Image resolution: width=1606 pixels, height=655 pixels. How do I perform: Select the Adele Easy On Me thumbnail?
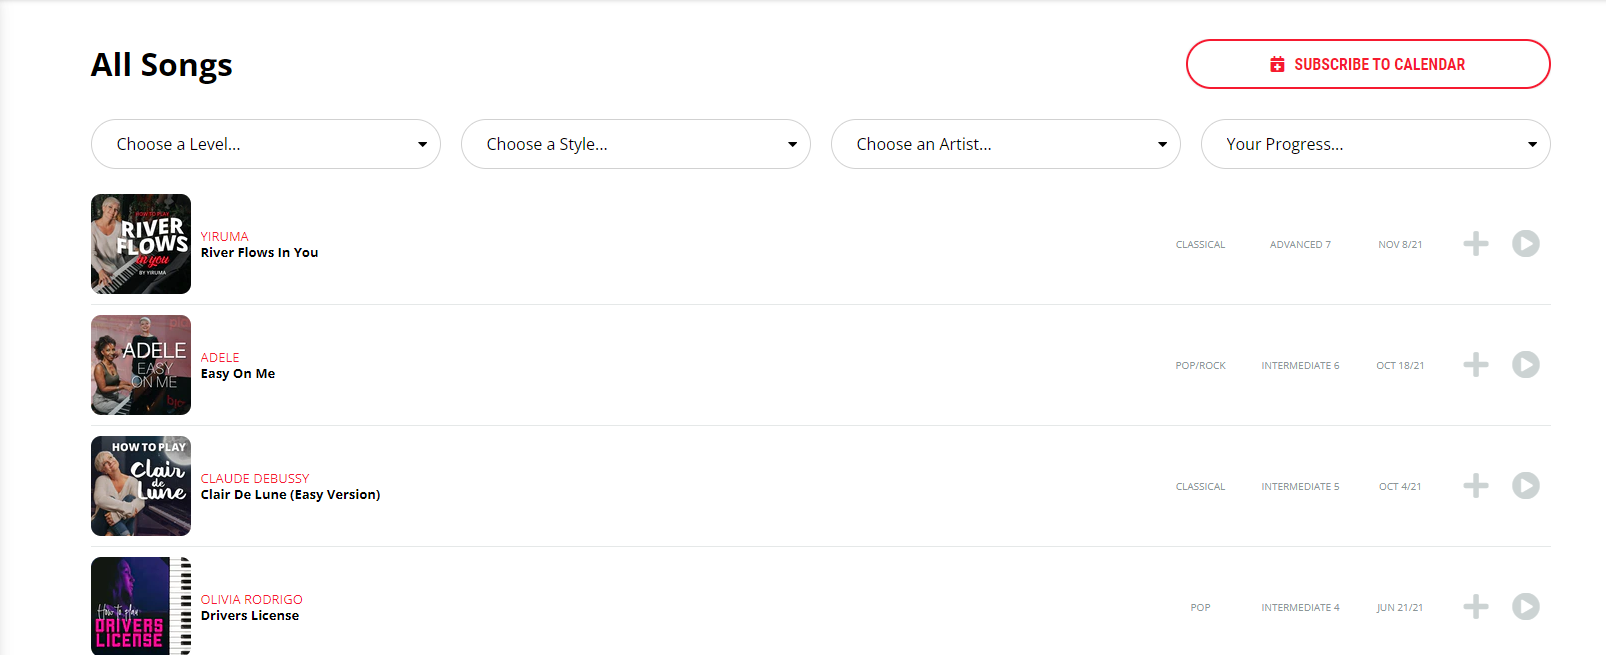tap(141, 365)
